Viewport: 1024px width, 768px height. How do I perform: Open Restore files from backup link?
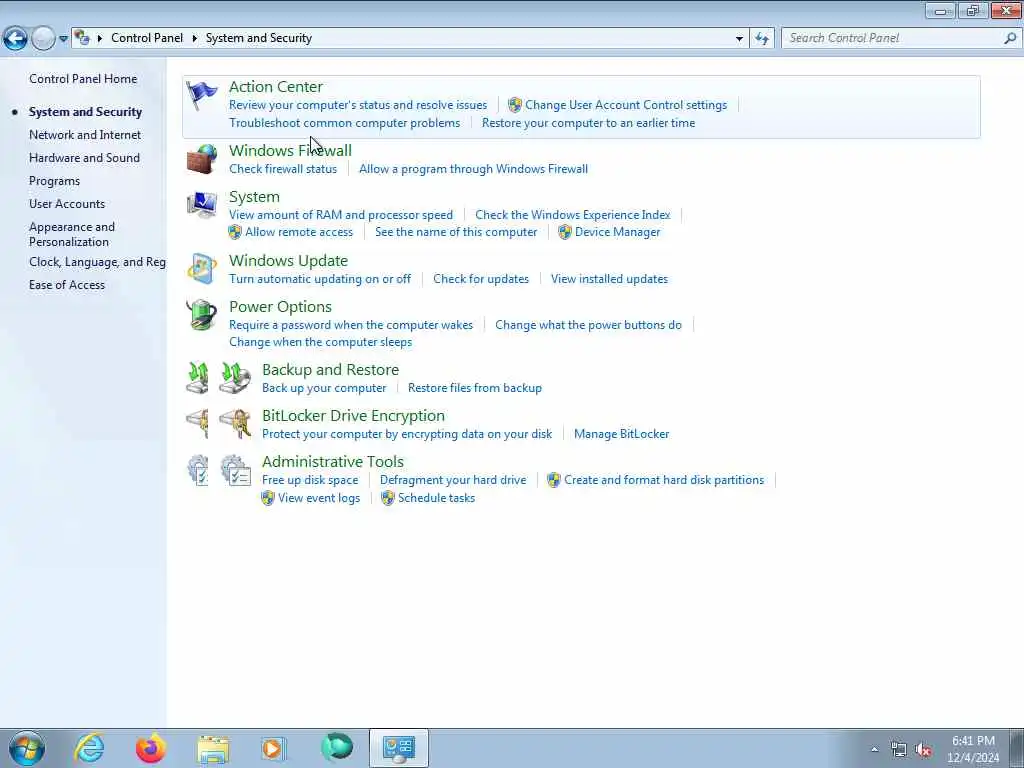pos(475,388)
